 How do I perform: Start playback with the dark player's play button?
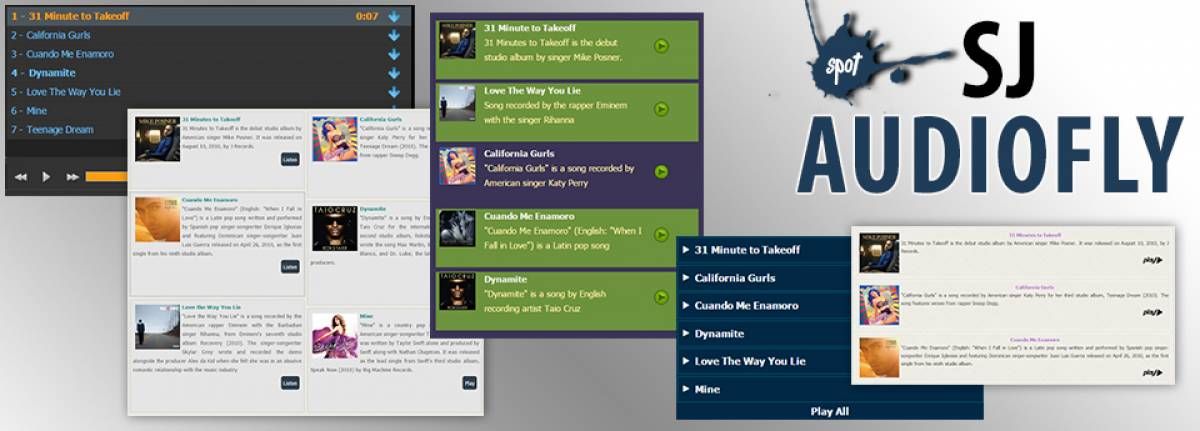(x=46, y=177)
